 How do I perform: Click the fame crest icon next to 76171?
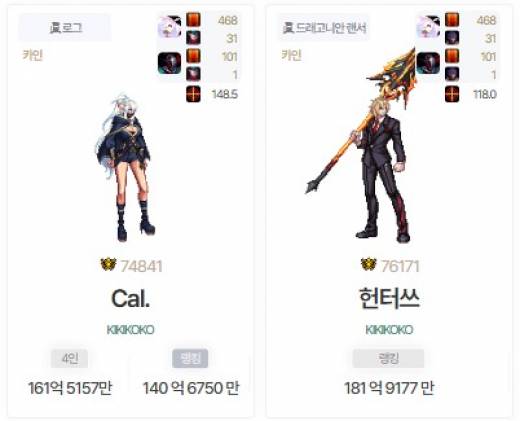[368, 265]
